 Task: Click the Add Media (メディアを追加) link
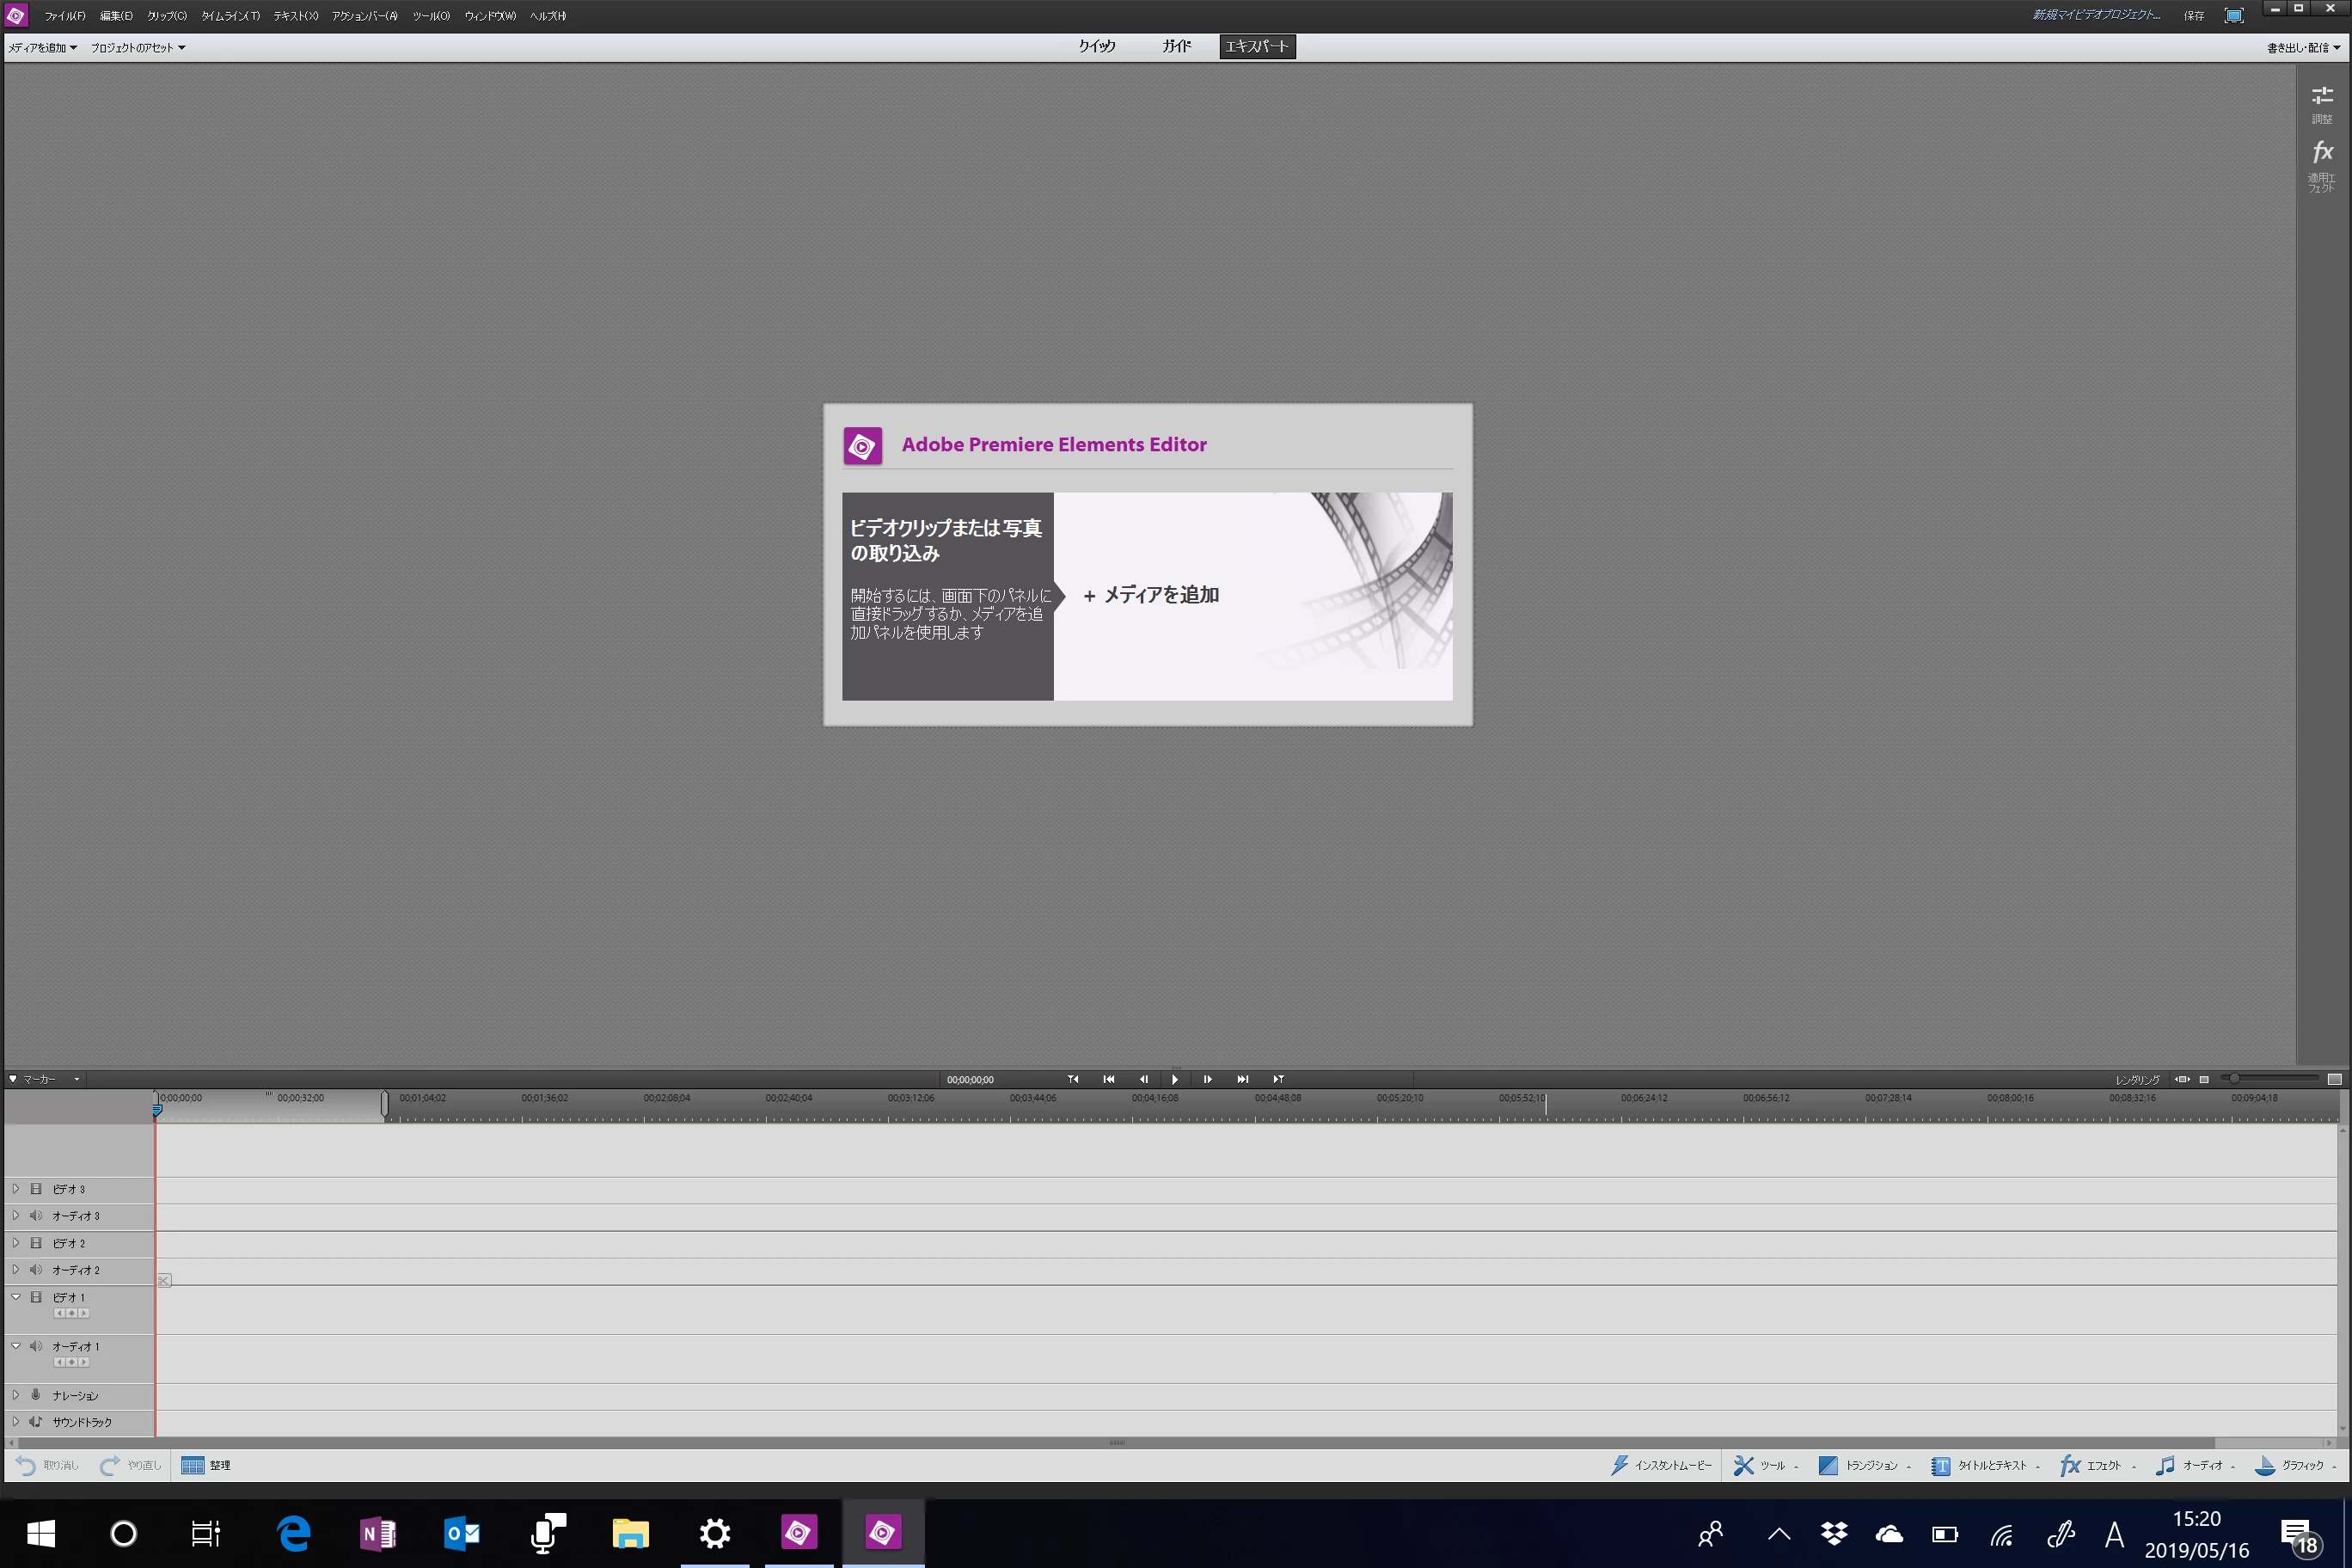(x=1152, y=595)
